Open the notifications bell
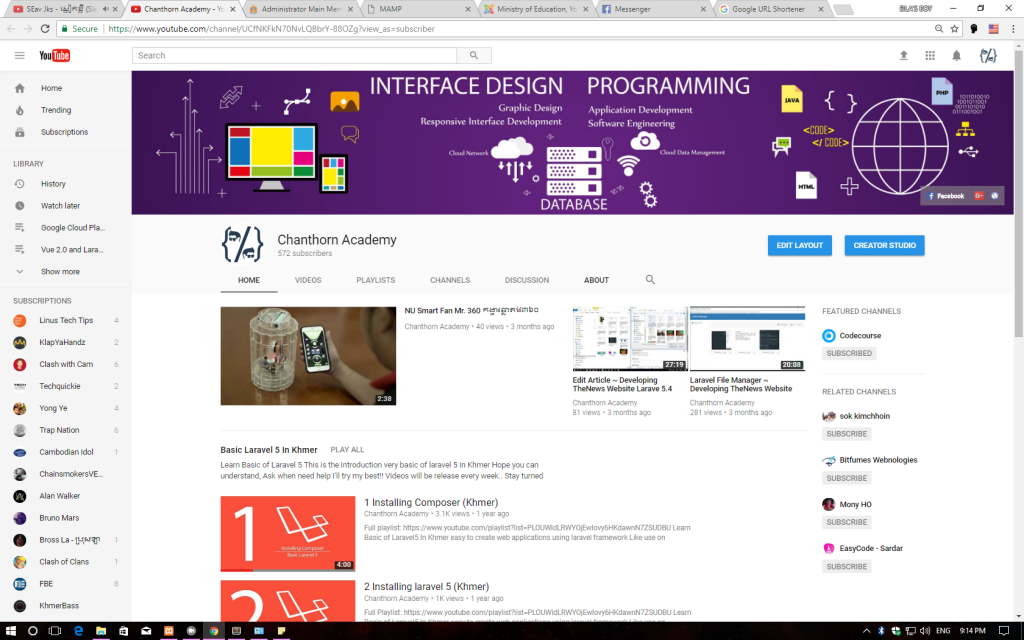Image resolution: width=1024 pixels, height=640 pixels. pyautogui.click(x=956, y=55)
